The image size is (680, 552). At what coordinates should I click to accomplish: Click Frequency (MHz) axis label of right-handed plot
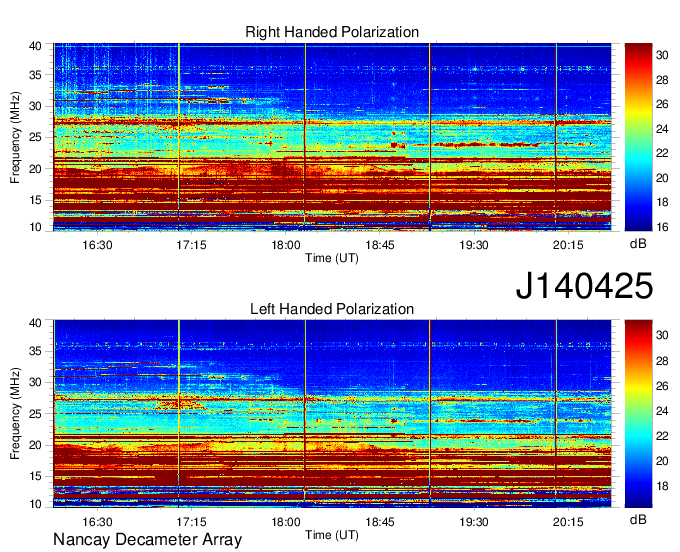pos(15,137)
